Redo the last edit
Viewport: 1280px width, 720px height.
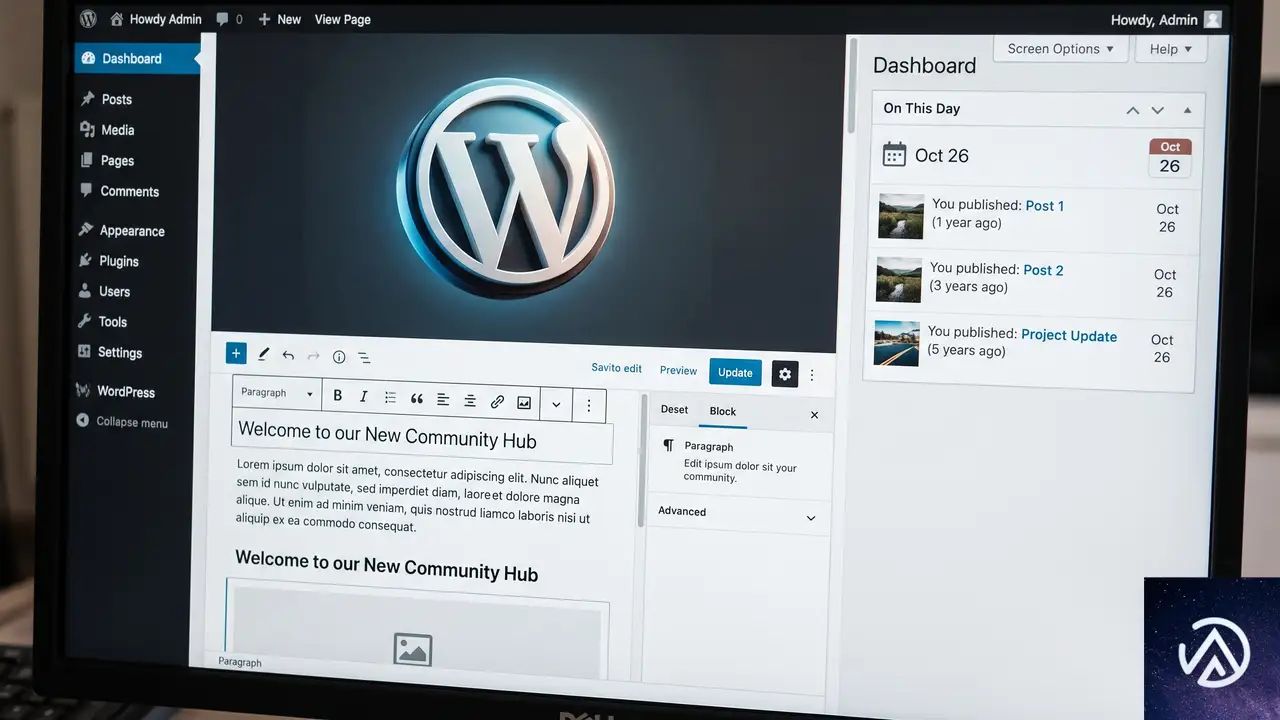pyautogui.click(x=313, y=356)
